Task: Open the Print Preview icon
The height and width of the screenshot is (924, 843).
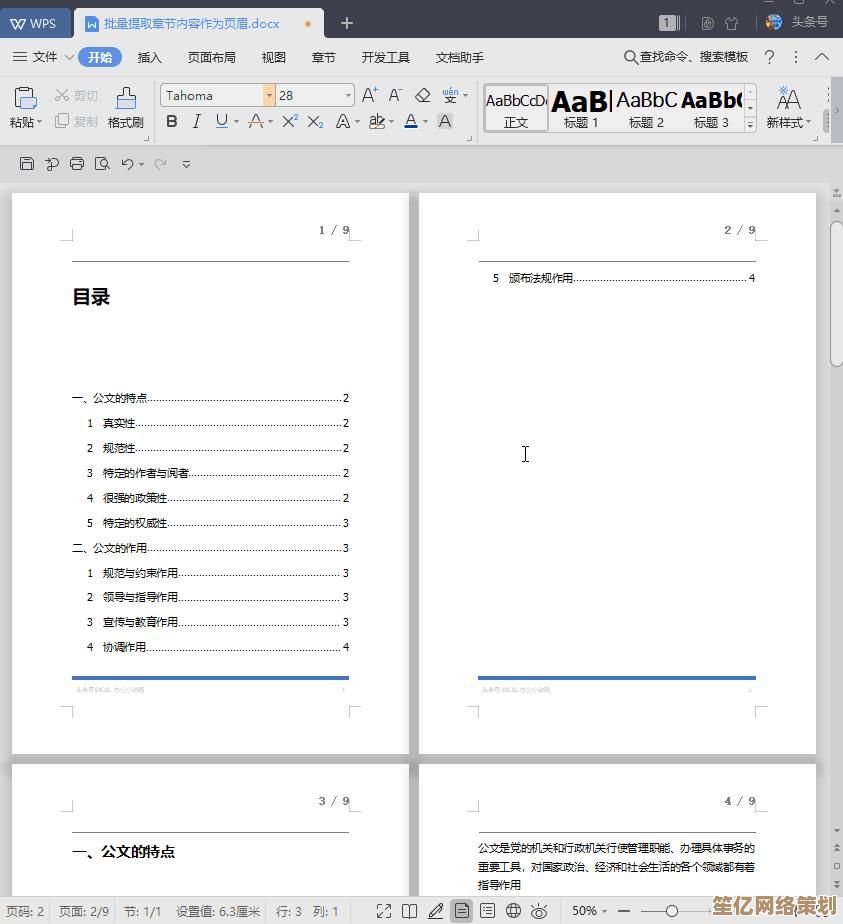Action: pos(103,164)
